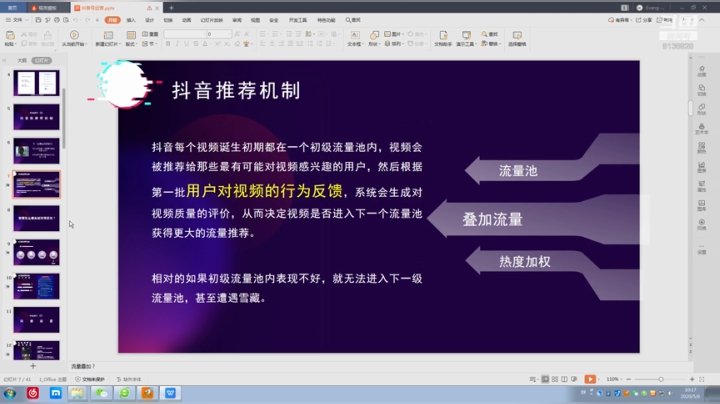Open the 开发工具 Developer Tools tab
The width and height of the screenshot is (720, 404).
click(x=298, y=20)
